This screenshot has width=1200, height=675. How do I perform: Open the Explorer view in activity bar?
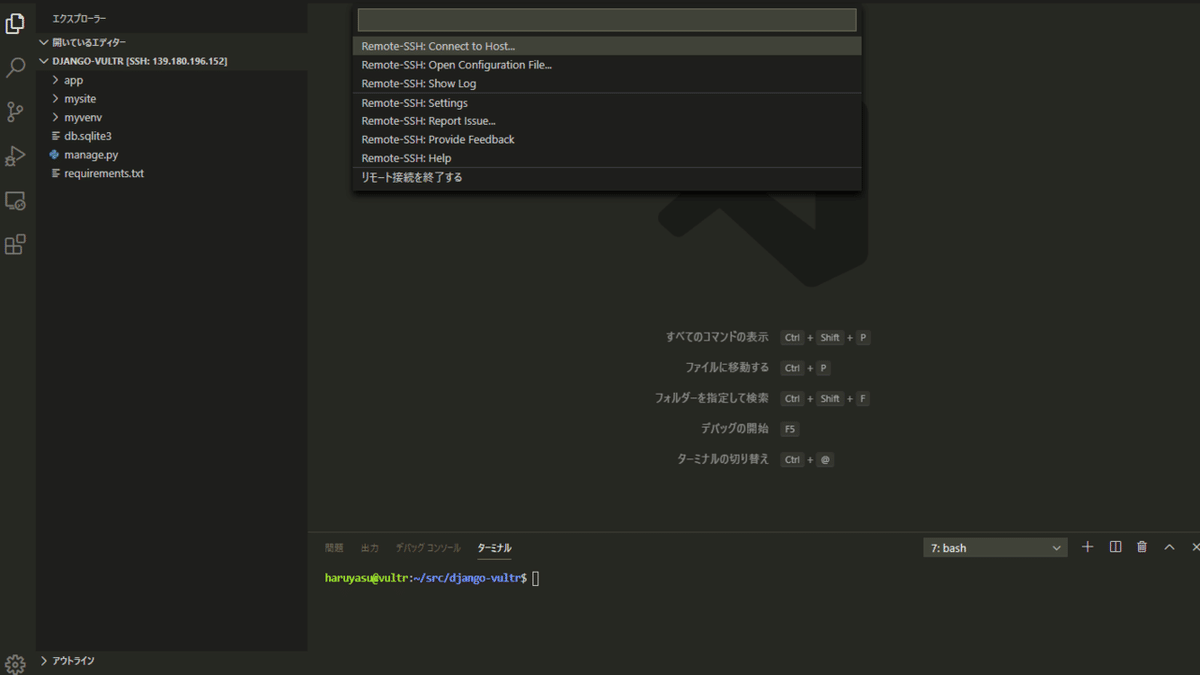coord(15,24)
